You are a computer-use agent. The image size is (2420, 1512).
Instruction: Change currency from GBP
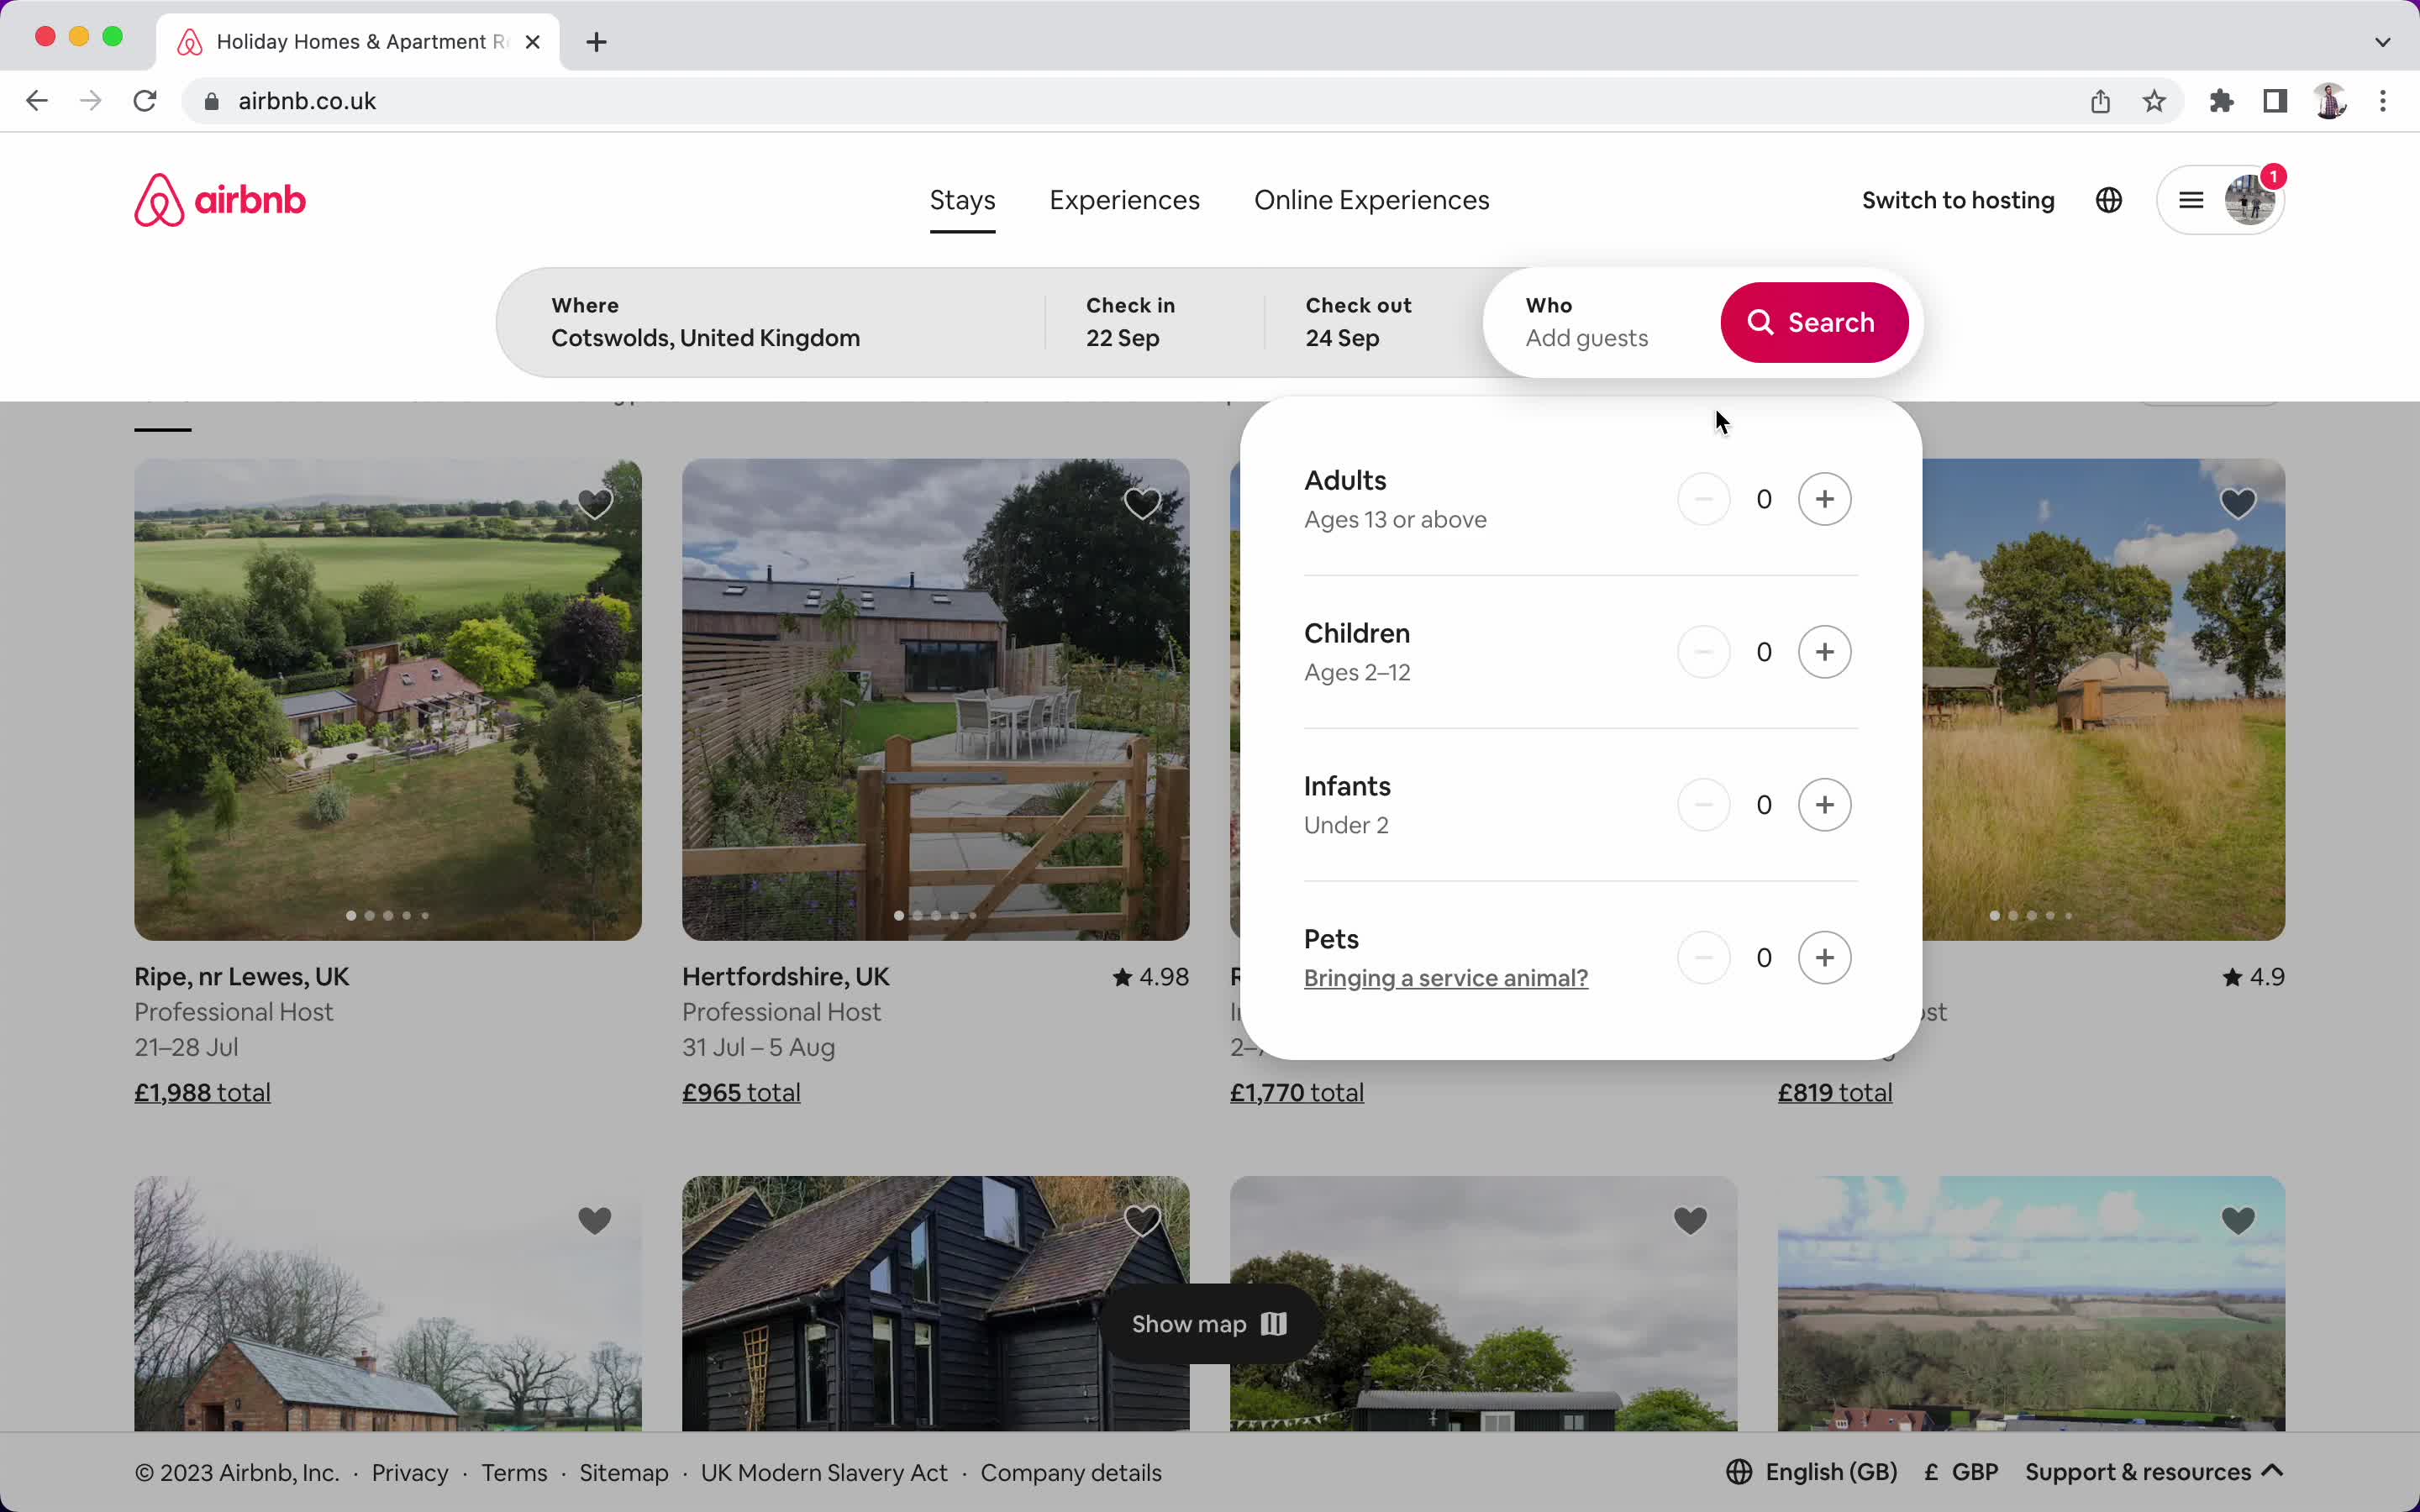[x=1959, y=1471]
